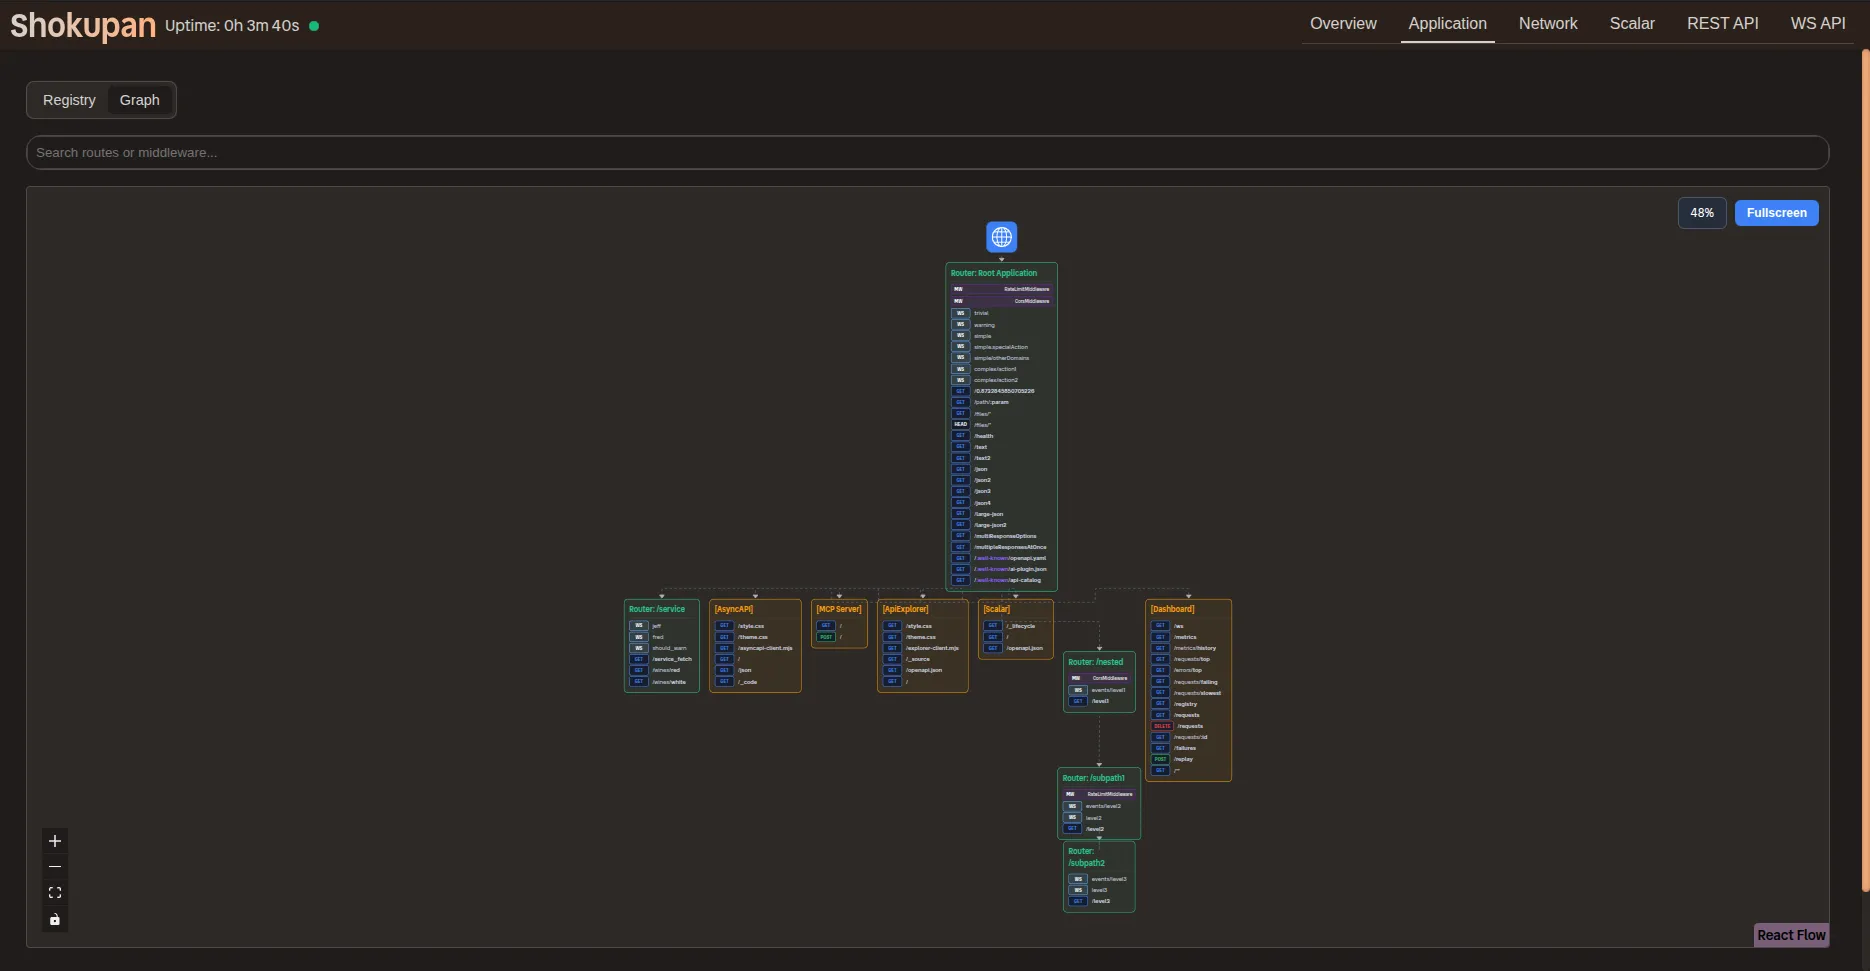Click the Router: /nested node header
Screen dimensions: 1870x971
pyautogui.click(x=1097, y=661)
